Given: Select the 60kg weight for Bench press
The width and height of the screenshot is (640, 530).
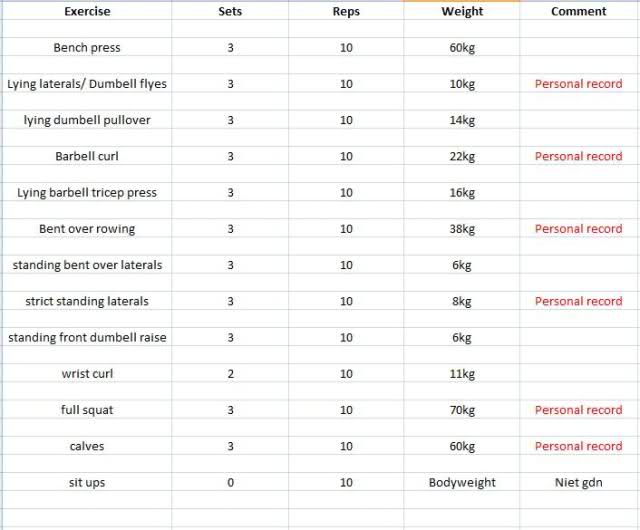Looking at the screenshot, I should (x=462, y=48).
